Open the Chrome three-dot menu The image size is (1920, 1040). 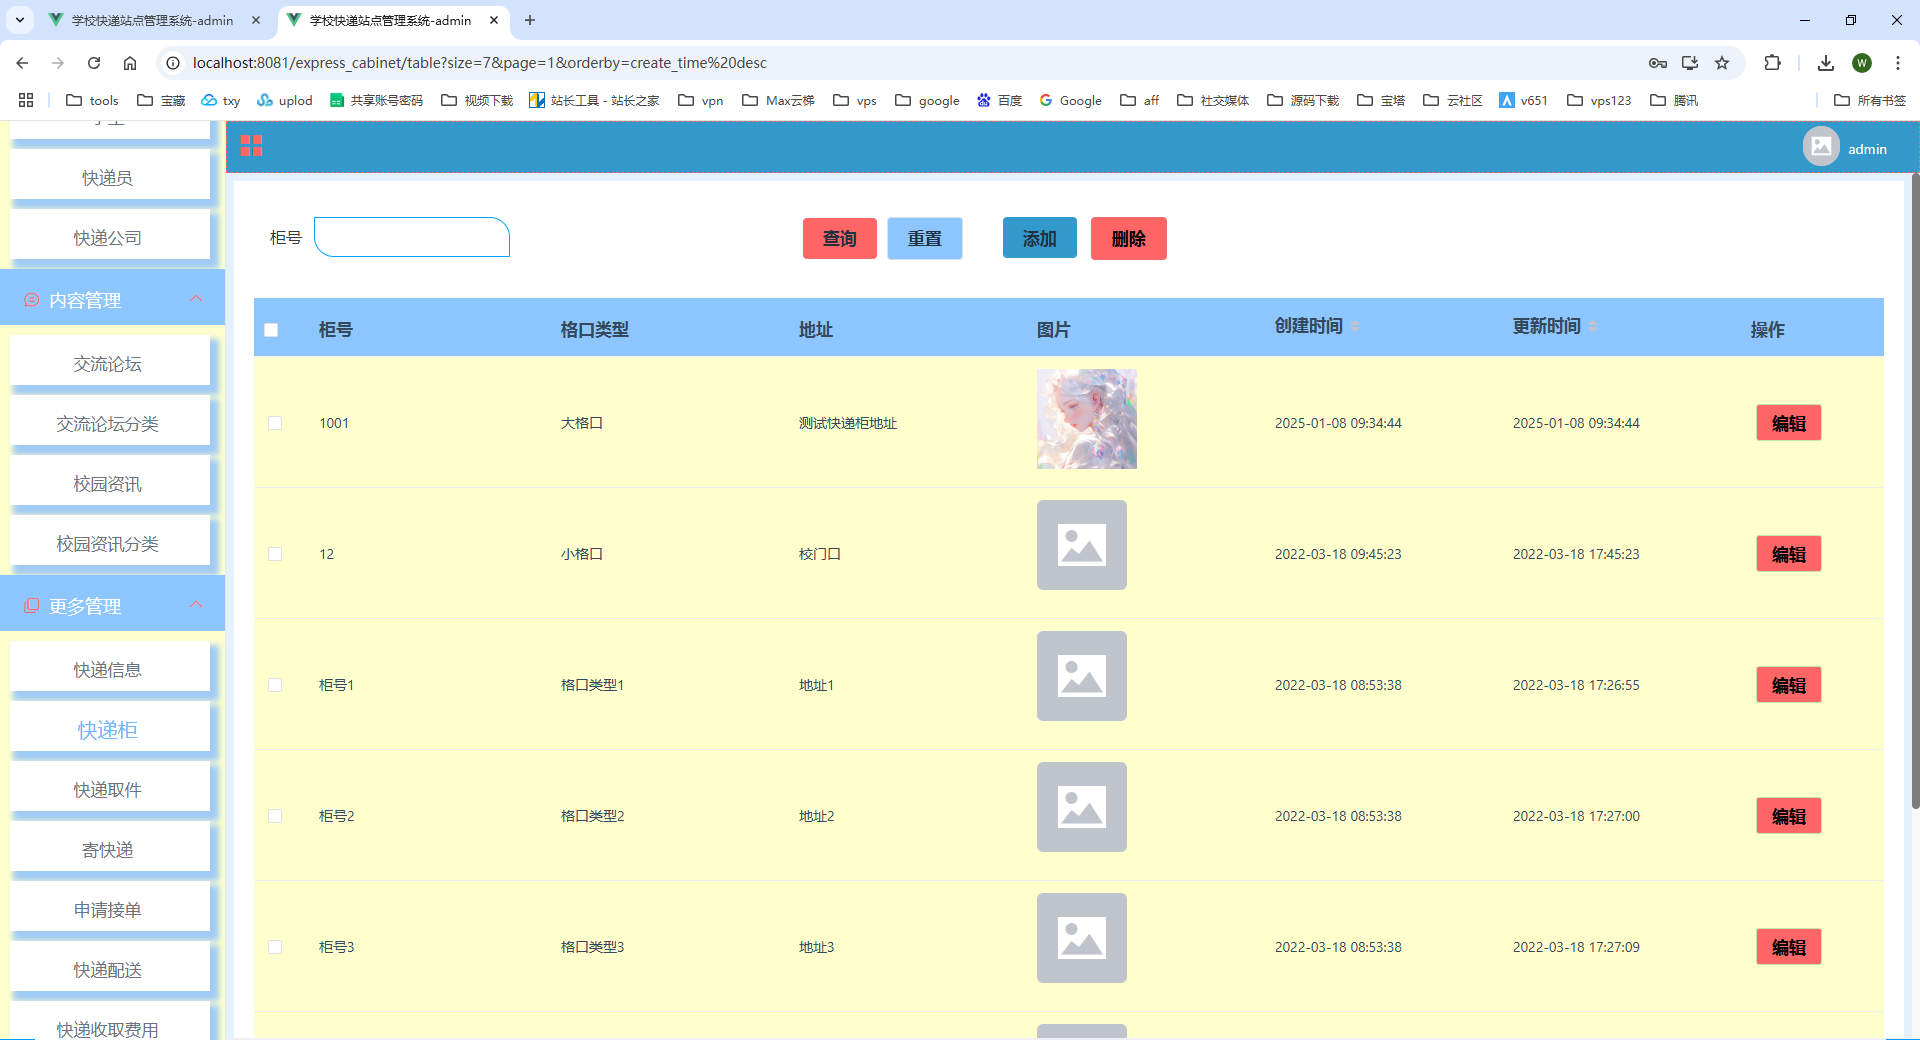coord(1898,63)
